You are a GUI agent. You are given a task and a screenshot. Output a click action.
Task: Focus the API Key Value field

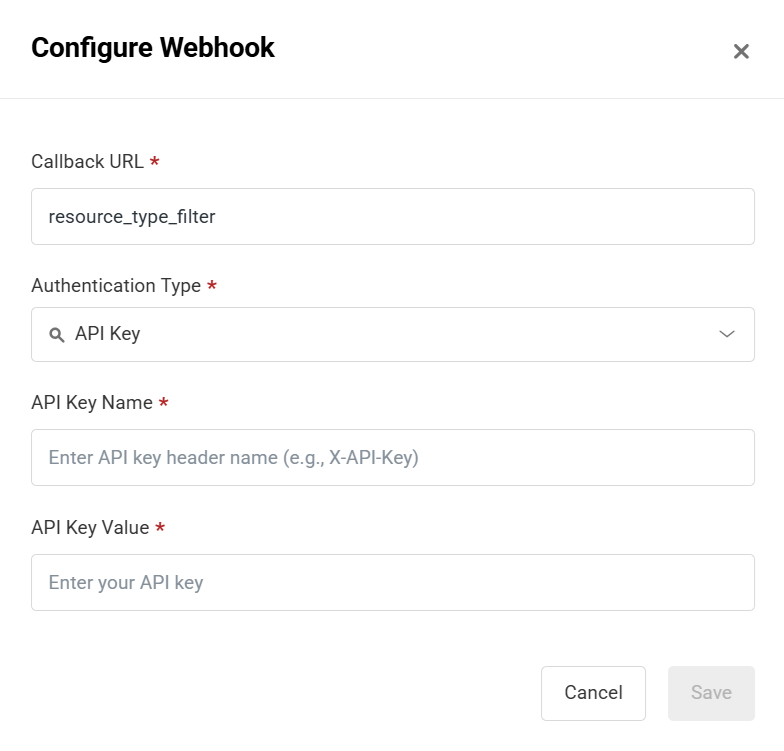tap(392, 583)
